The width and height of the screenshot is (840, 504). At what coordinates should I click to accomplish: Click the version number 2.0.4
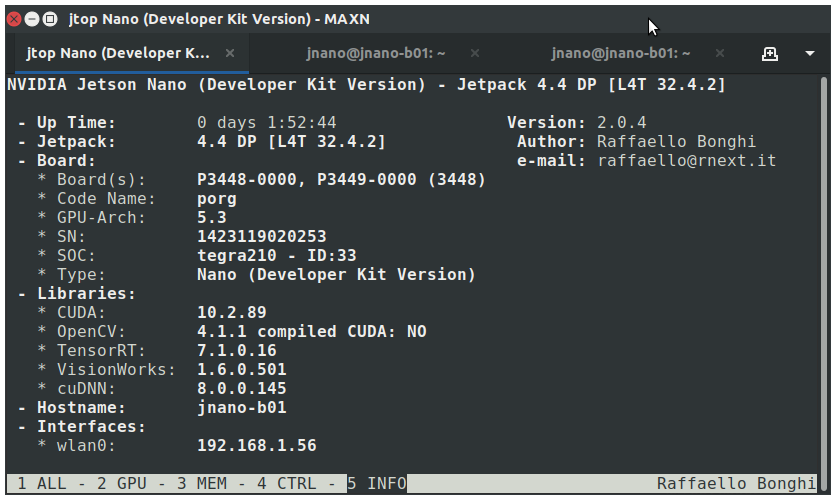621,123
